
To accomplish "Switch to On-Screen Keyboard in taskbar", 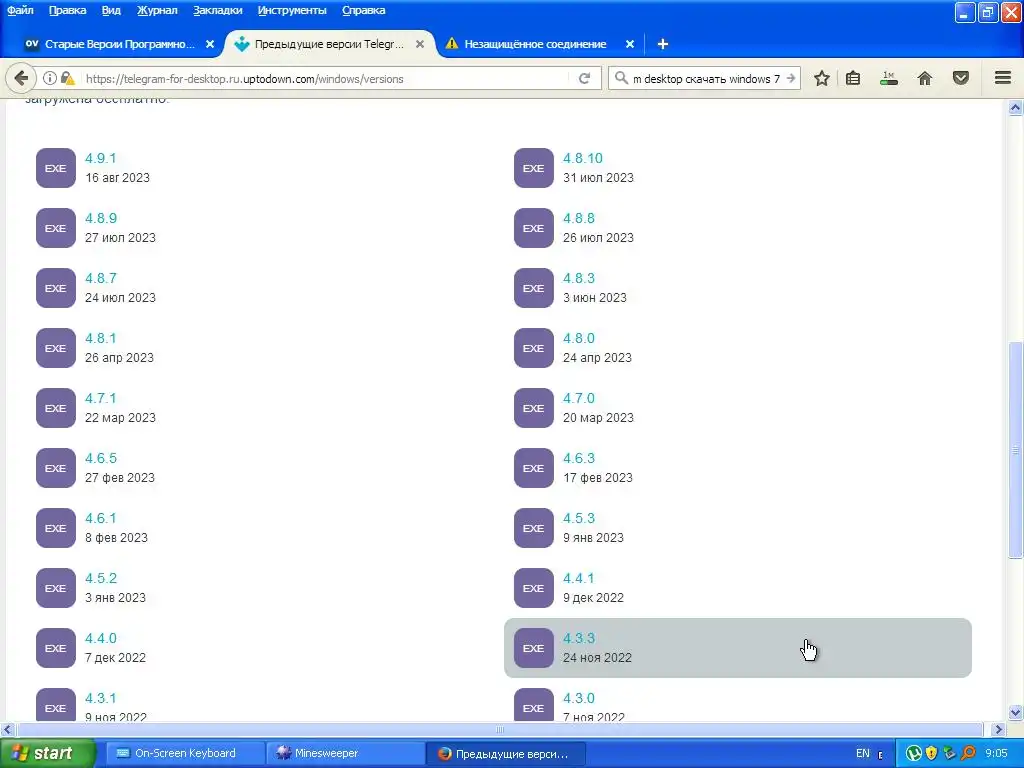I will 185,753.
